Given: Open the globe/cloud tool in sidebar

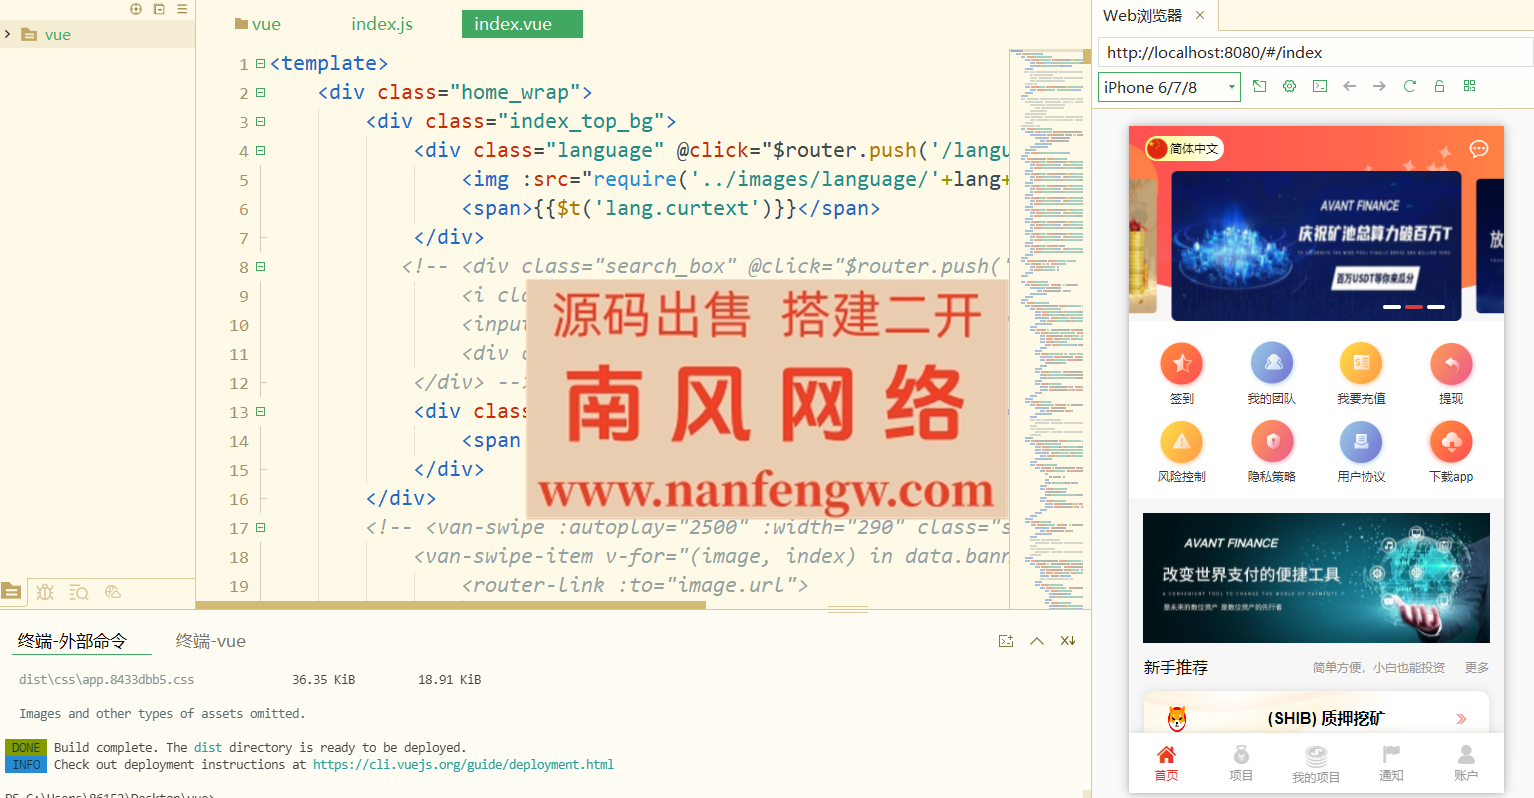Looking at the screenshot, I should (x=112, y=592).
